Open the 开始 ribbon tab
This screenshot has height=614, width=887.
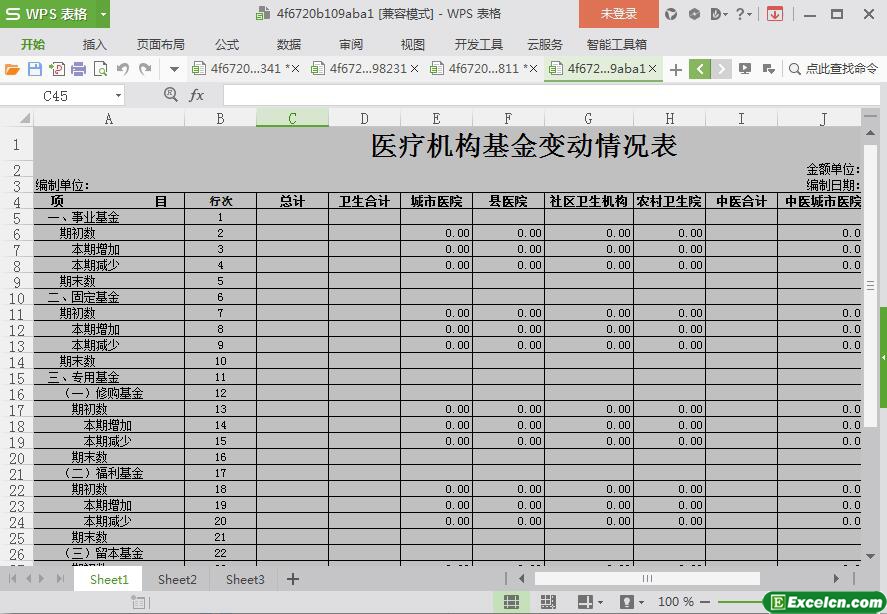[x=33, y=44]
